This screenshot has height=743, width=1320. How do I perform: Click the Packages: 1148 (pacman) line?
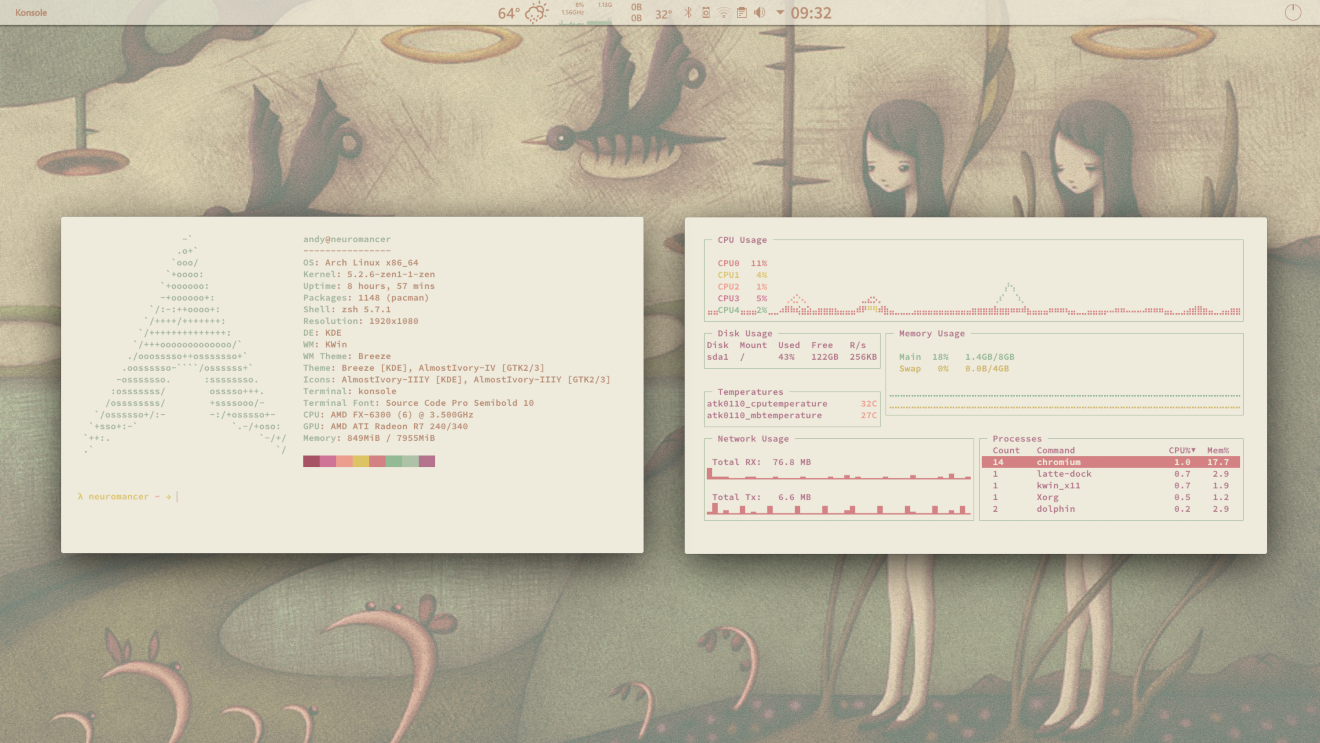click(366, 298)
